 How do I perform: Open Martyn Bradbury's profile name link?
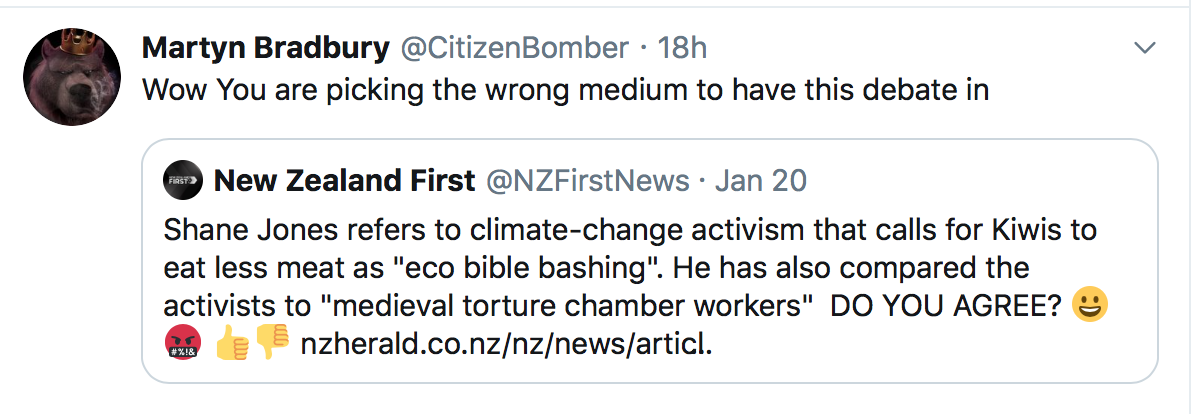tap(265, 47)
